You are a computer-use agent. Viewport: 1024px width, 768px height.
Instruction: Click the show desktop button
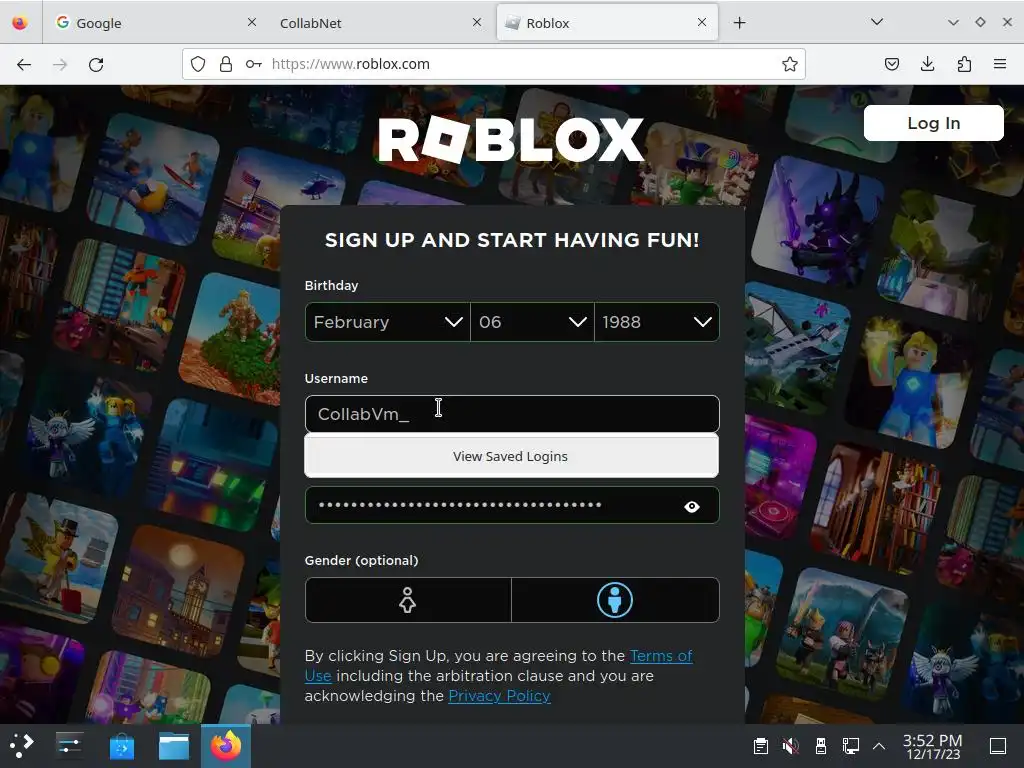[998, 745]
